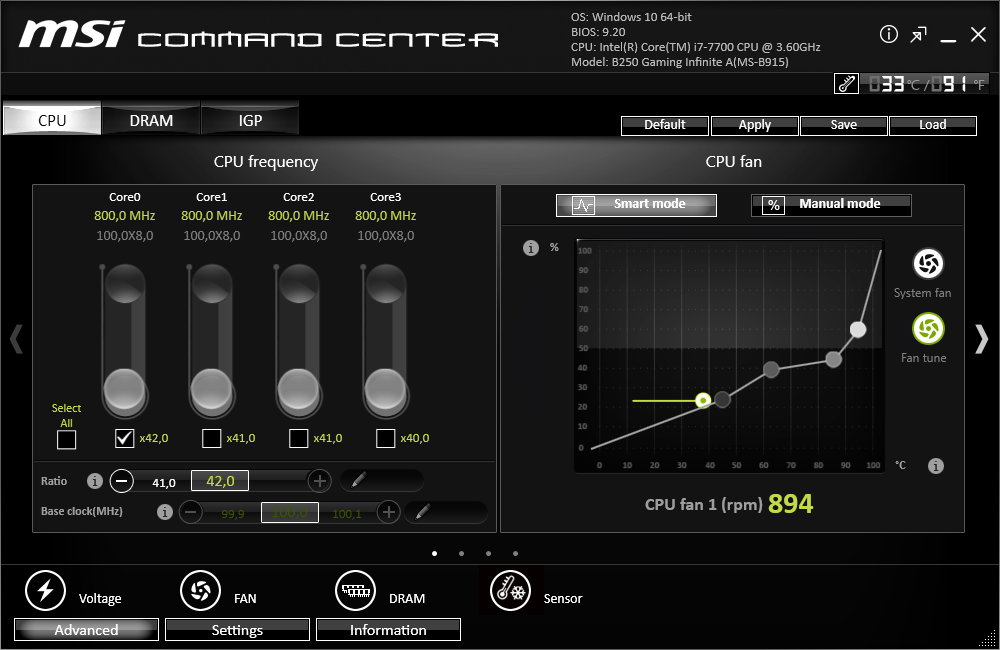Select fourth page indicator dot
This screenshot has height=650, width=1000.
[x=515, y=553]
